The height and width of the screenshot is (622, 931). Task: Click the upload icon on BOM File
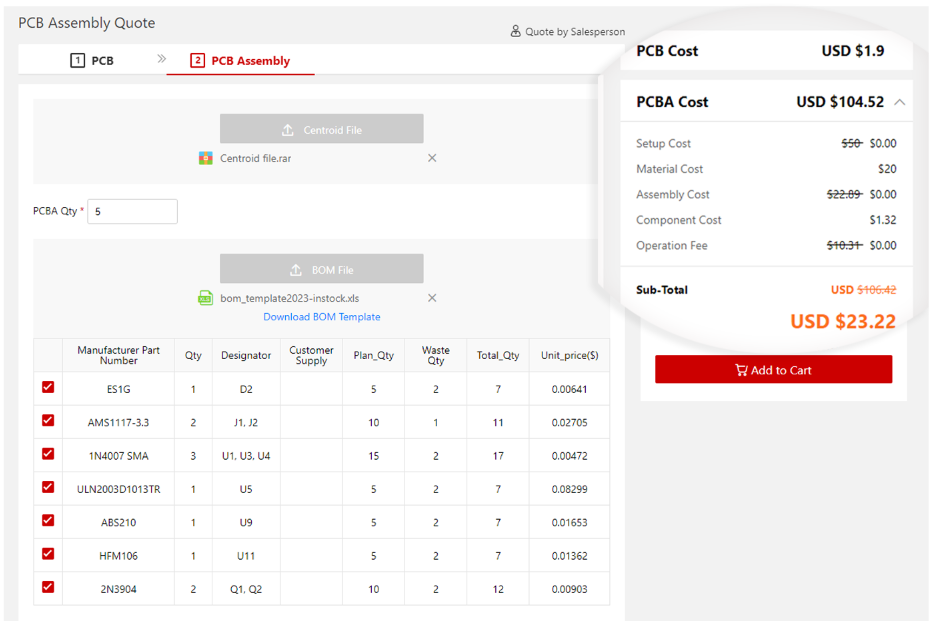[296, 270]
